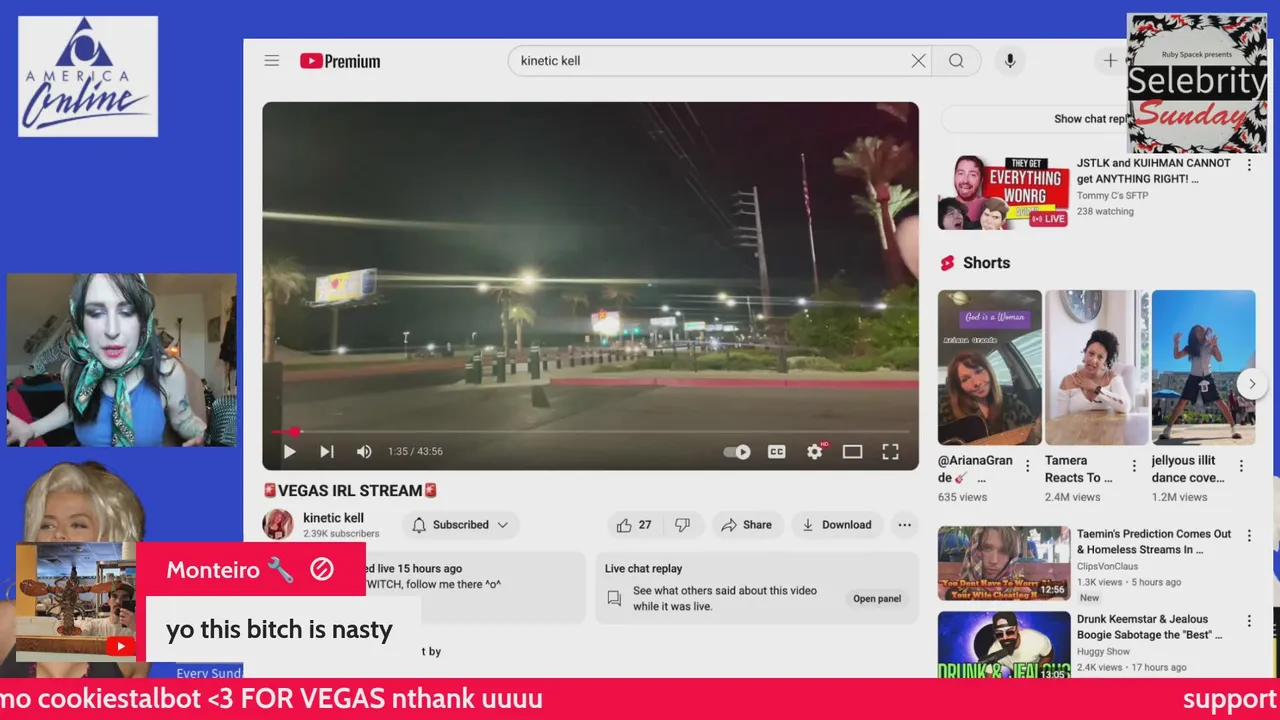
Task: Open Tommy C's SFTP channel
Action: coord(1112,196)
